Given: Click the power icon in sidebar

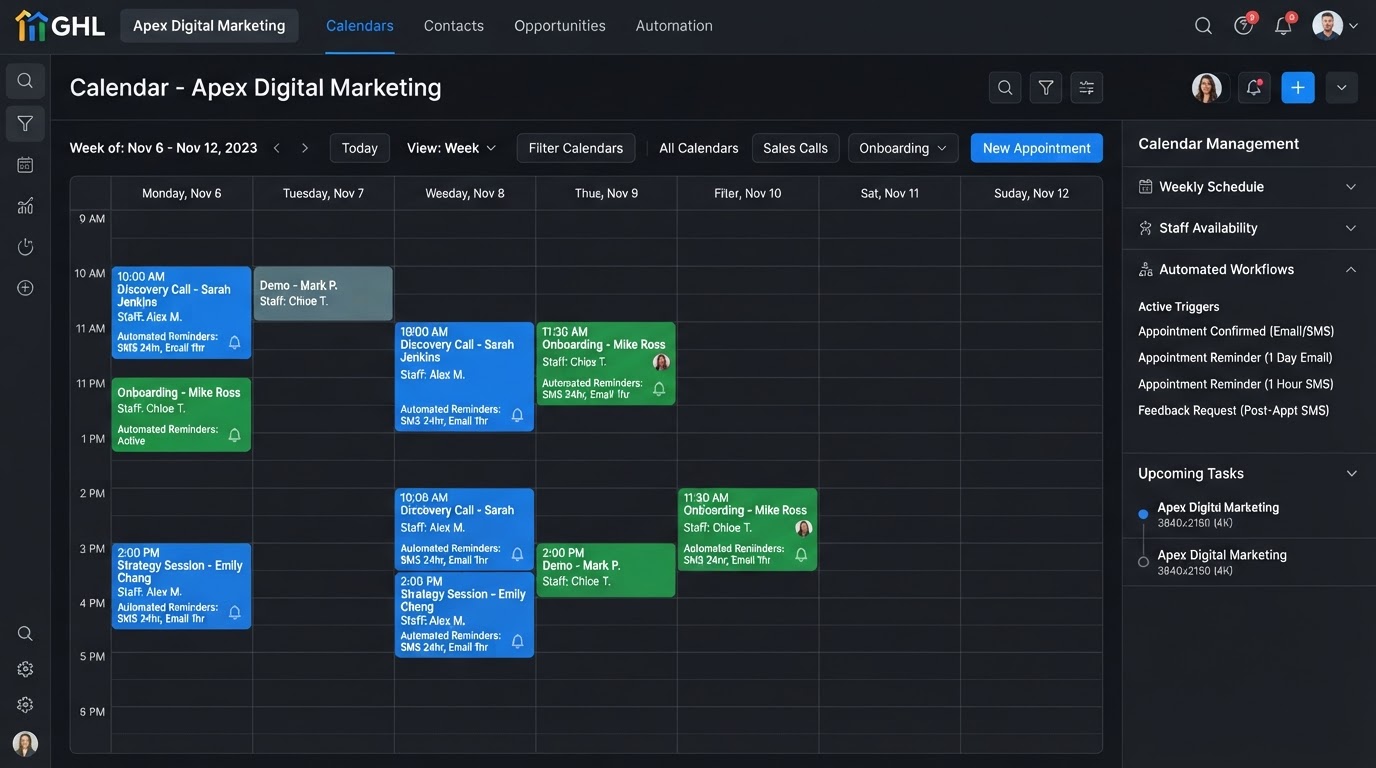Looking at the screenshot, I should coord(25,247).
